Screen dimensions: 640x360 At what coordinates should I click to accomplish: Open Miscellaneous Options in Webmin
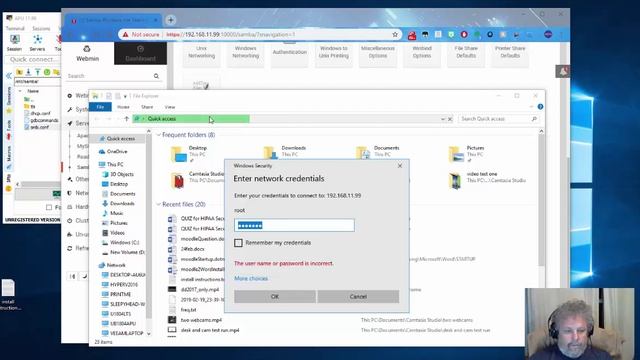378,52
